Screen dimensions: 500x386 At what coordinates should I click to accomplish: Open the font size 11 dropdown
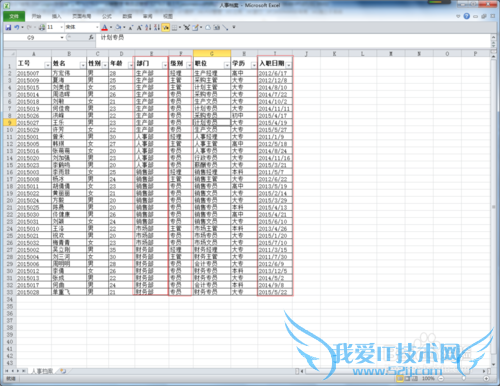62,27
